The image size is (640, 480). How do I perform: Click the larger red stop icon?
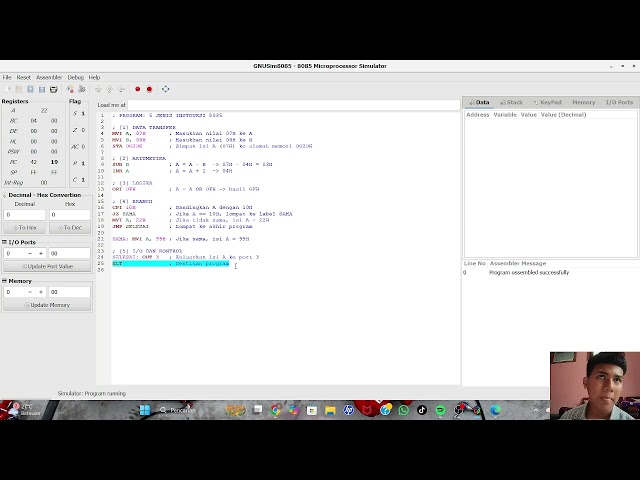(x=149, y=89)
